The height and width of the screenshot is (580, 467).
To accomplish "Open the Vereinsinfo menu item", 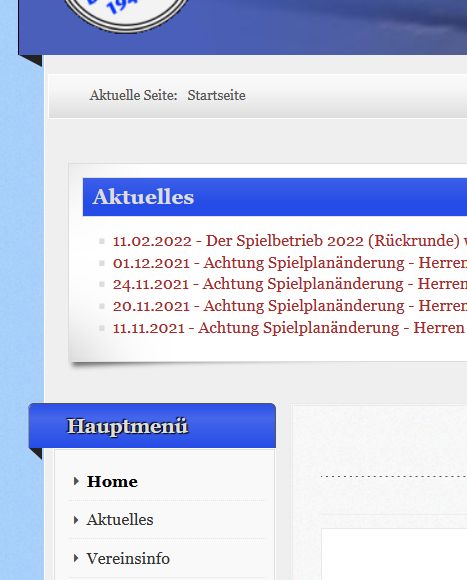I will [x=128, y=558].
